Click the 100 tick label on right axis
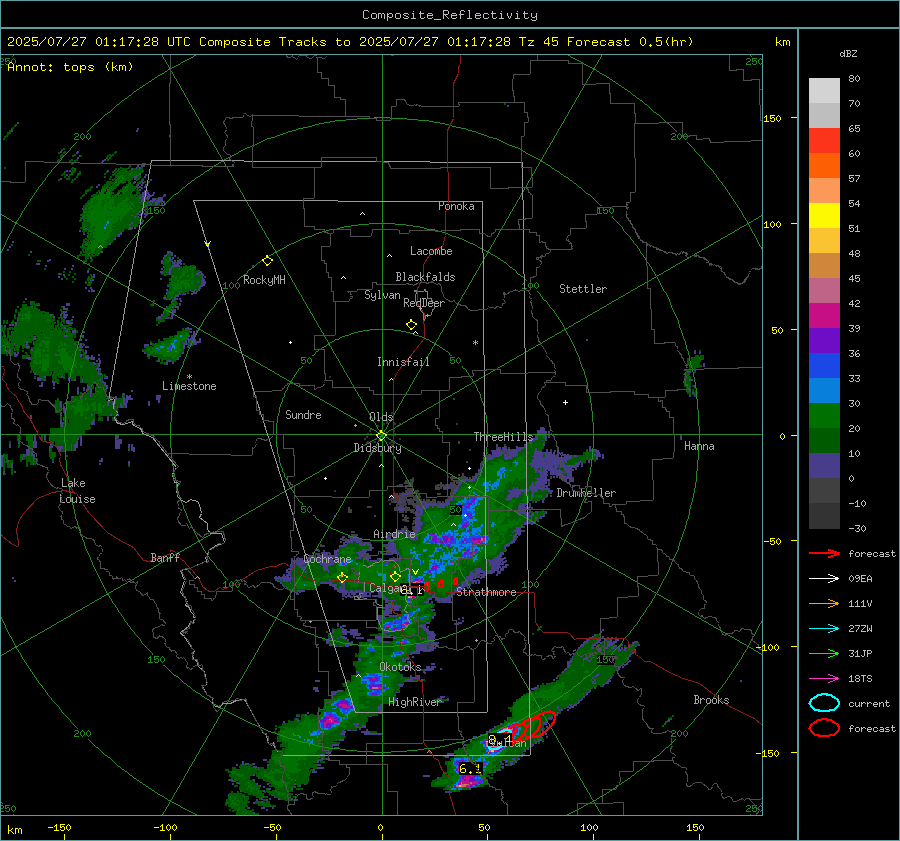Viewport: 900px width, 841px height. [772, 224]
